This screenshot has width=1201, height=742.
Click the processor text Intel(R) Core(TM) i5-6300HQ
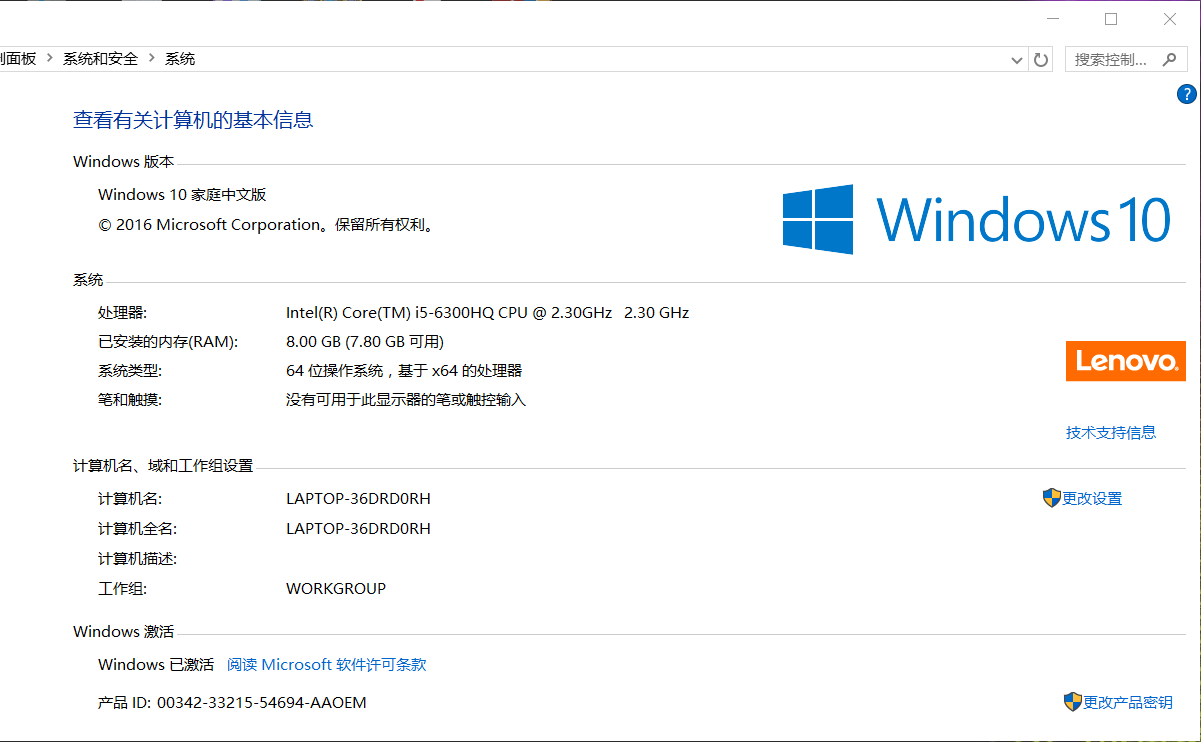click(488, 312)
